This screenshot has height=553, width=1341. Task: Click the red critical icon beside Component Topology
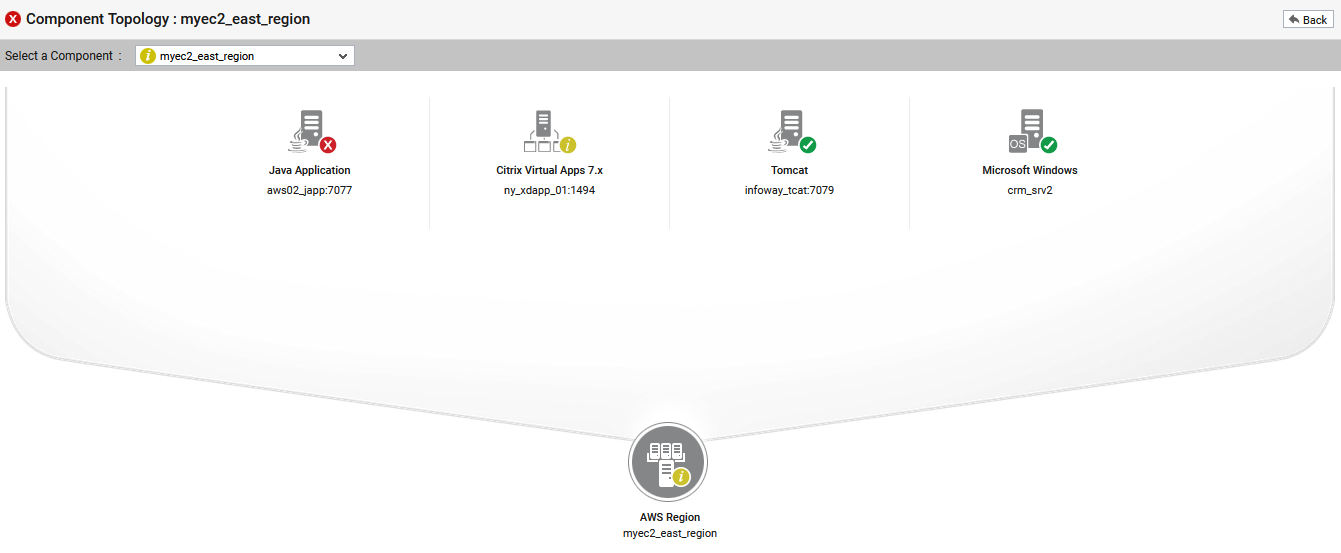click(x=13, y=19)
